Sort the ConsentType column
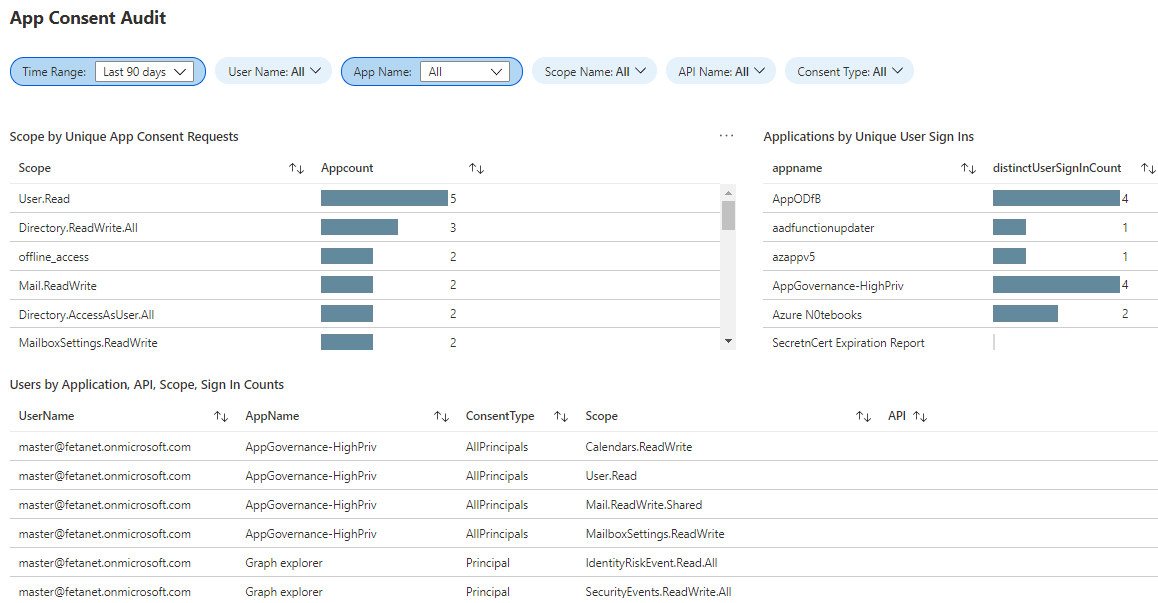Viewport: 1158px width, 603px height. (561, 416)
